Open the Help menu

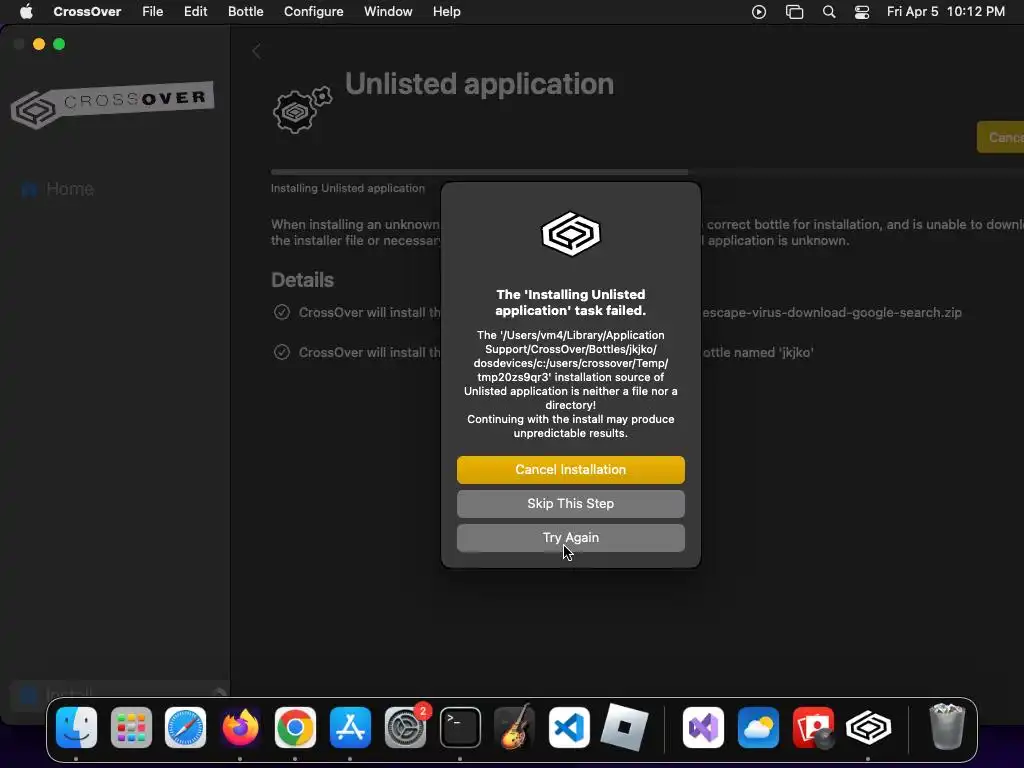coord(447,11)
